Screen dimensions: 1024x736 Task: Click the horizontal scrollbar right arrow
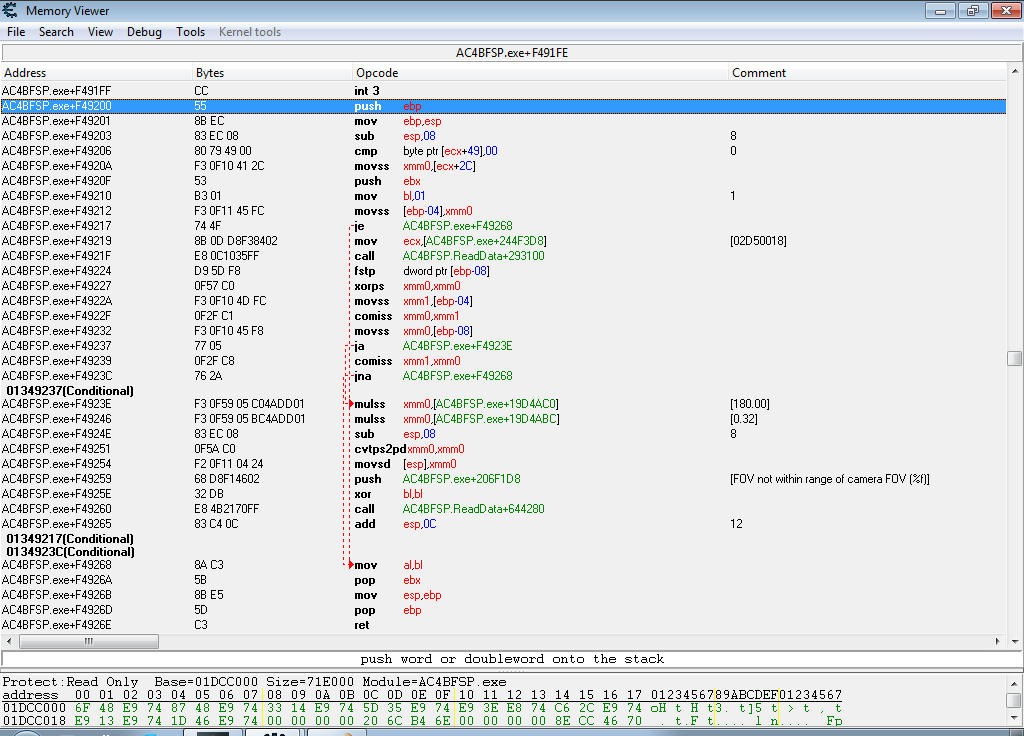[x=999, y=641]
